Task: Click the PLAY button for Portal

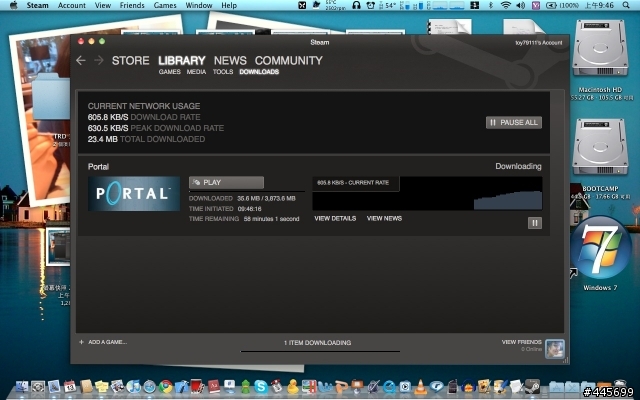Action: pos(226,182)
